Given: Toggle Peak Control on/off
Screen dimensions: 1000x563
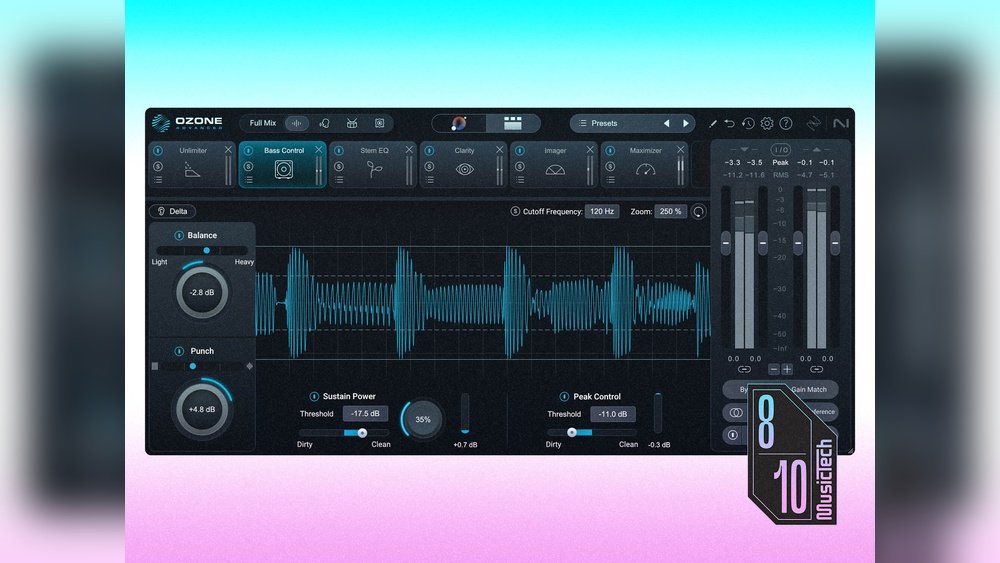Looking at the screenshot, I should (564, 397).
